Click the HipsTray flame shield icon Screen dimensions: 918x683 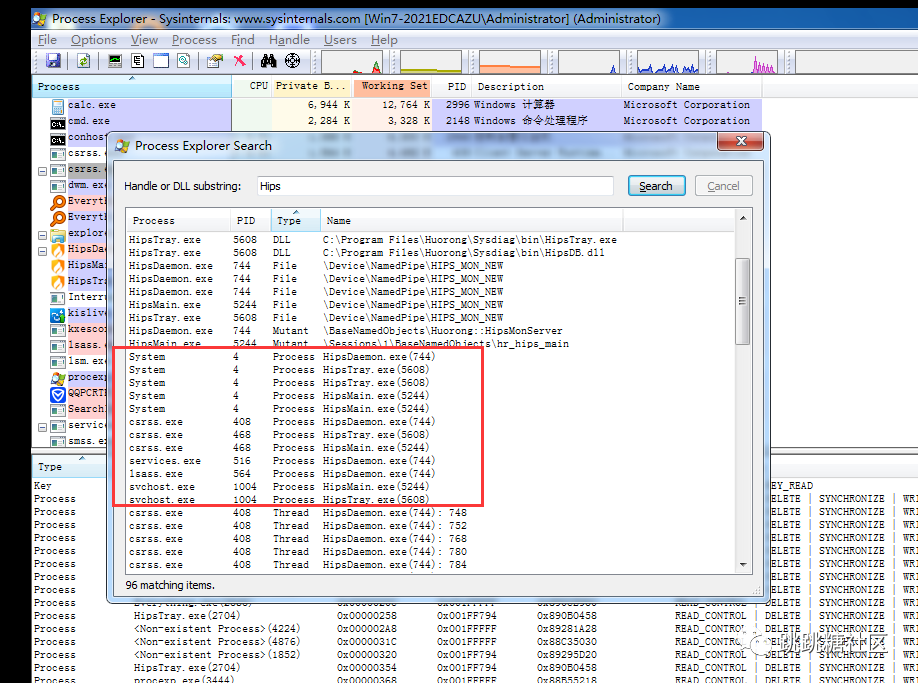(x=58, y=282)
